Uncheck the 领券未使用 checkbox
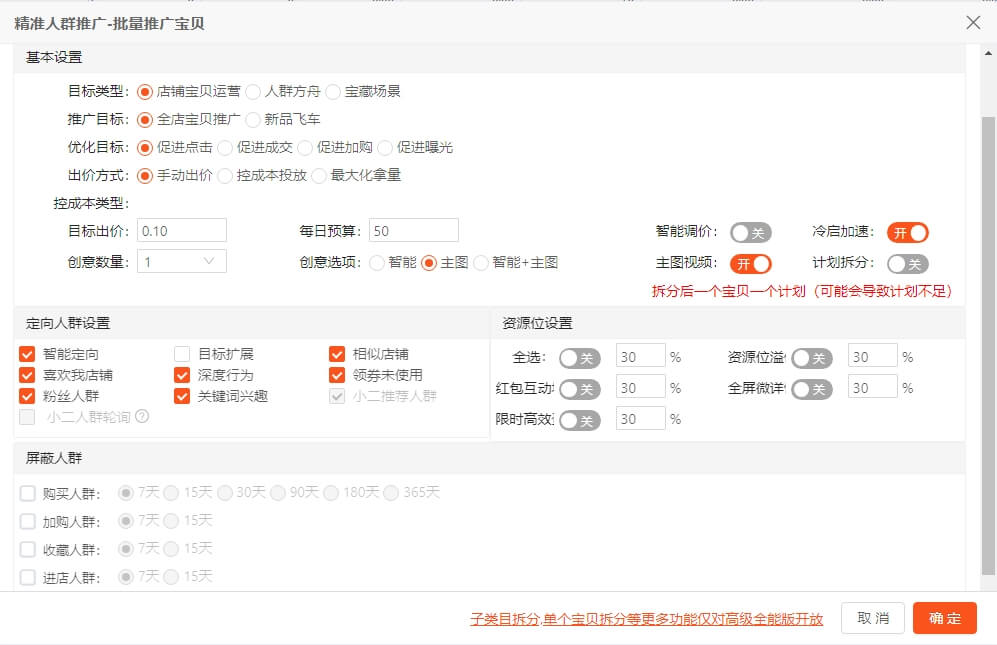This screenshot has width=997, height=645. click(x=337, y=375)
